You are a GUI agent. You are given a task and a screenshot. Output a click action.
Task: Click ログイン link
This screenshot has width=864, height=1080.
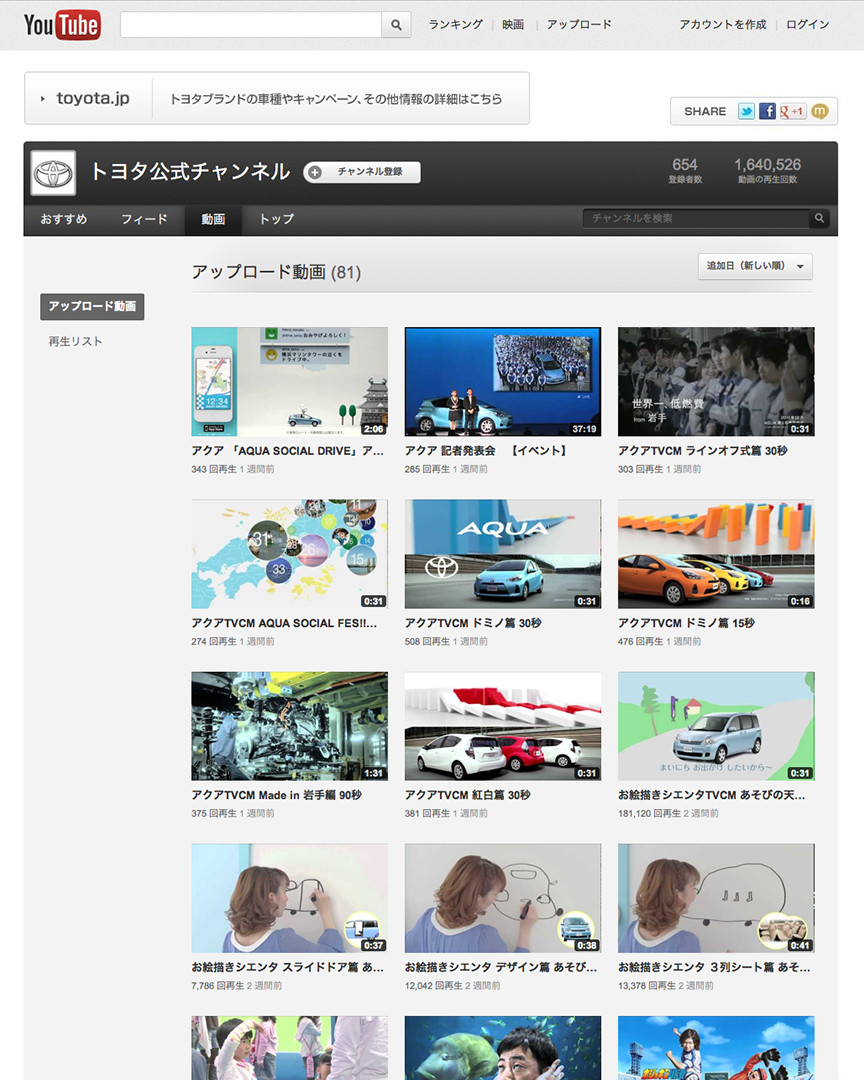coord(808,24)
